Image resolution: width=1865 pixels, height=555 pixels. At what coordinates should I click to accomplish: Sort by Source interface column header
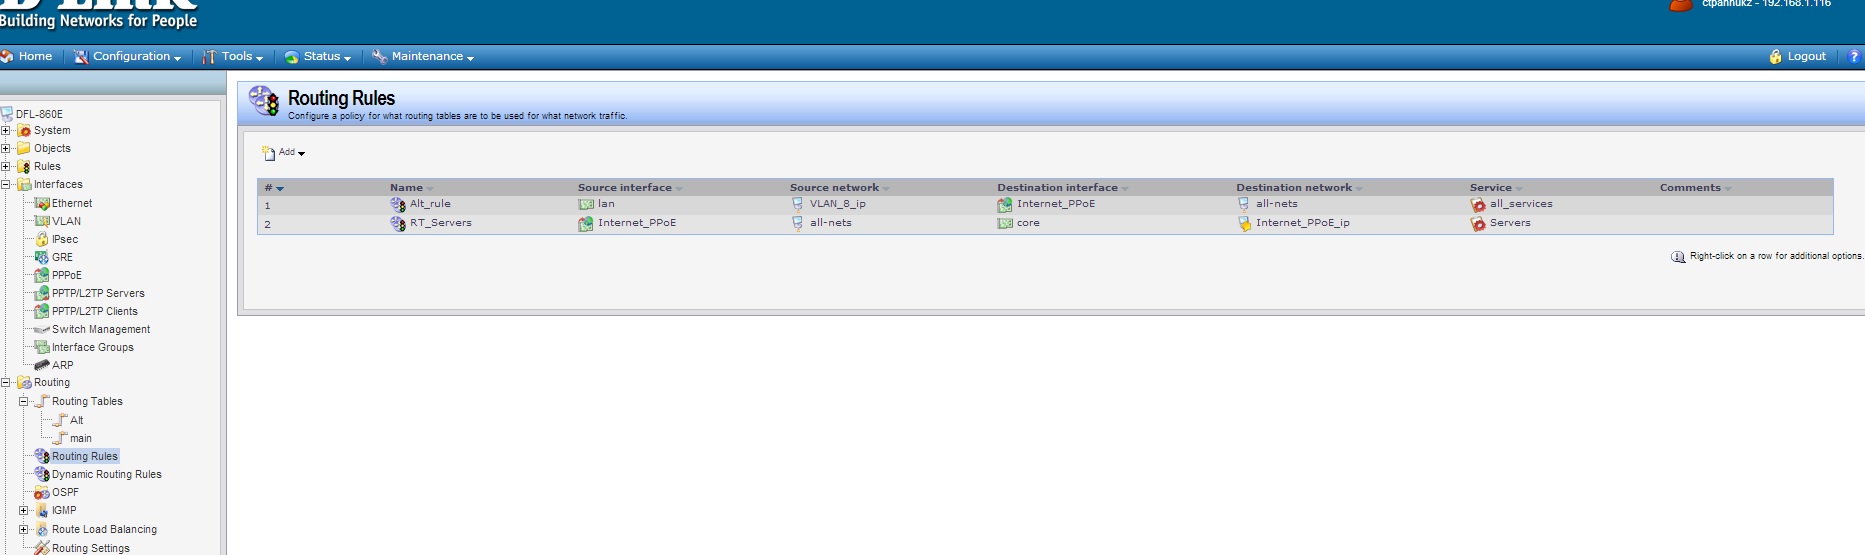coord(630,188)
